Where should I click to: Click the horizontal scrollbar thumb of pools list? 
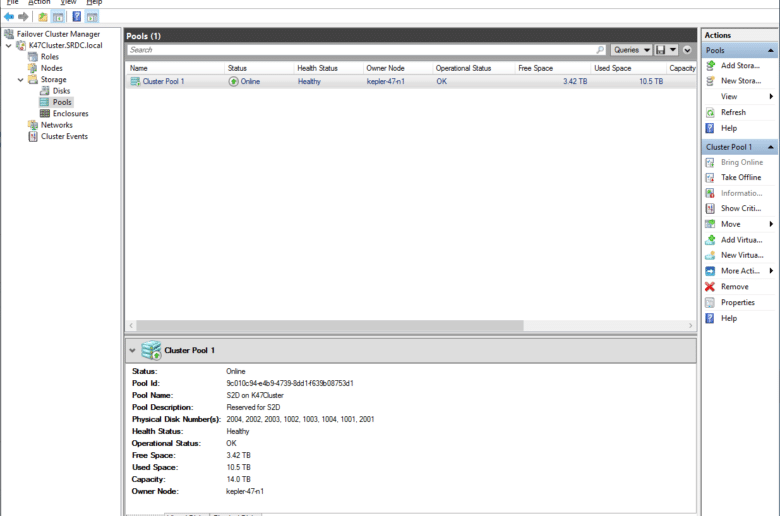click(x=330, y=325)
